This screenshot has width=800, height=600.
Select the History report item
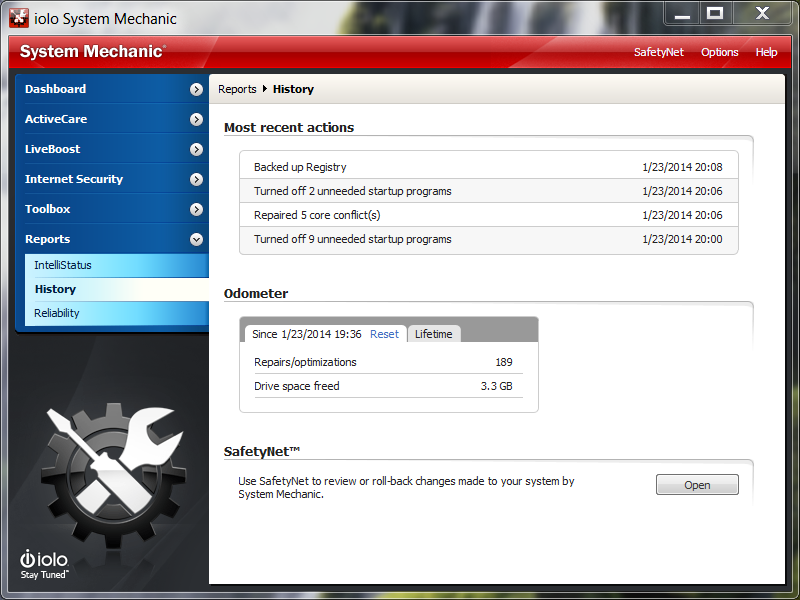55,289
